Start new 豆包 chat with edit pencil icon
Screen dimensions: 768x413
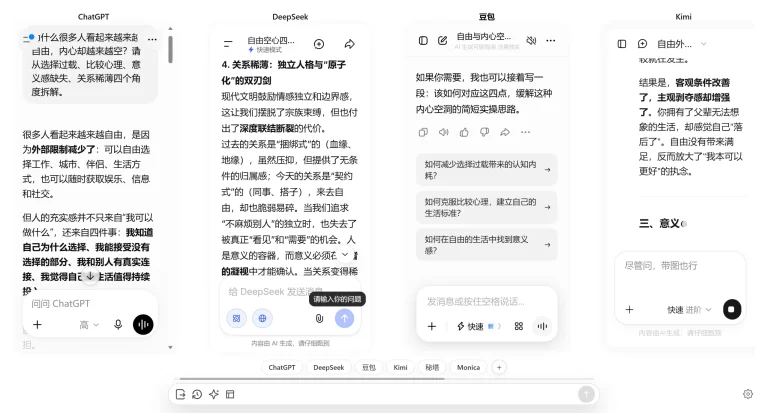pos(442,41)
